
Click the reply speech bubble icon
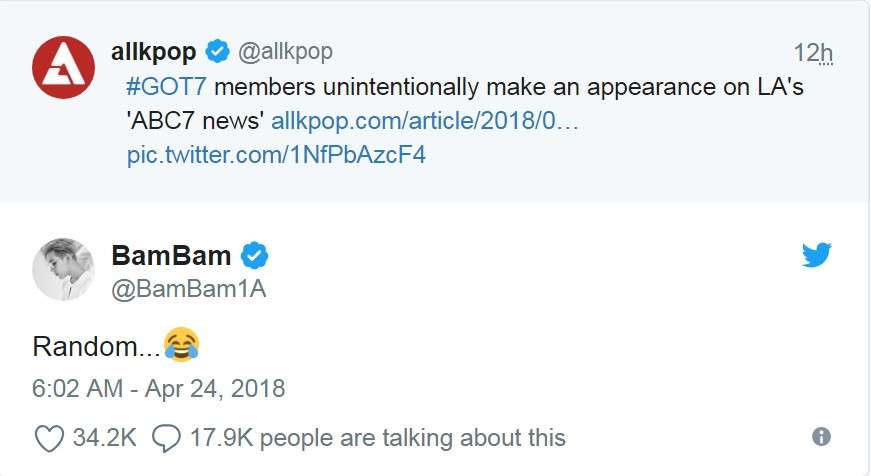(x=166, y=438)
